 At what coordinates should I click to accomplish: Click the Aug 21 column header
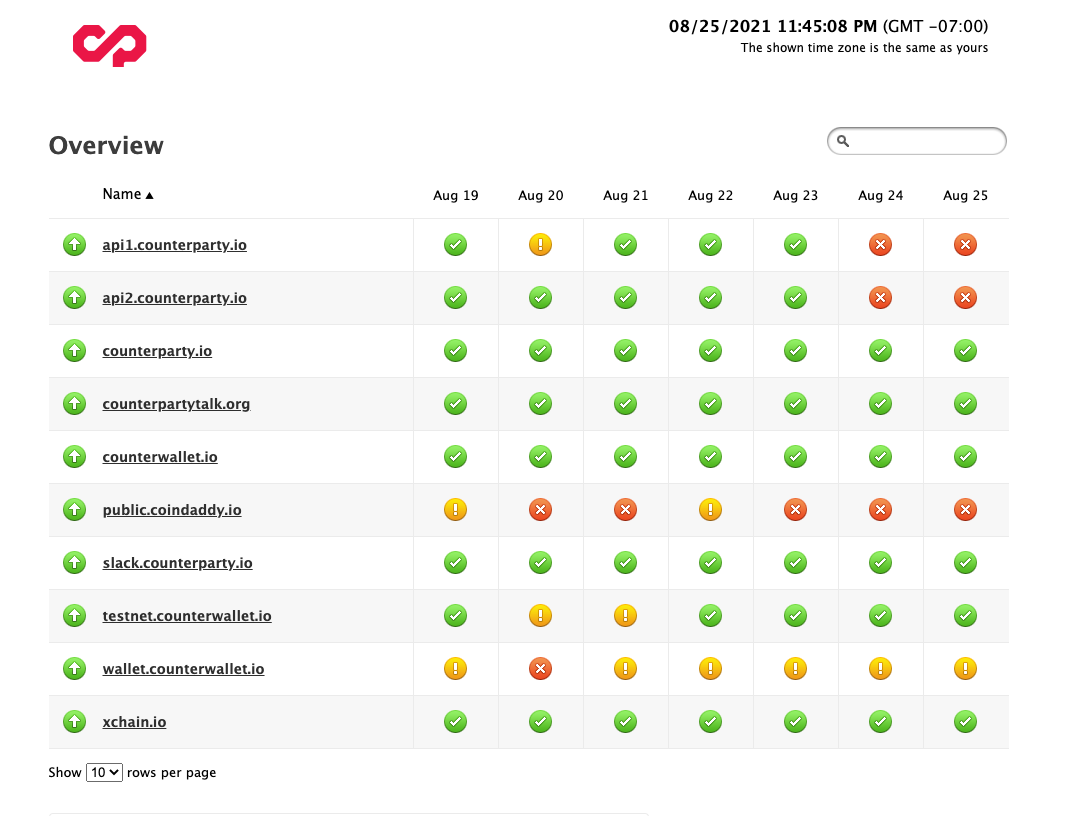(626, 195)
